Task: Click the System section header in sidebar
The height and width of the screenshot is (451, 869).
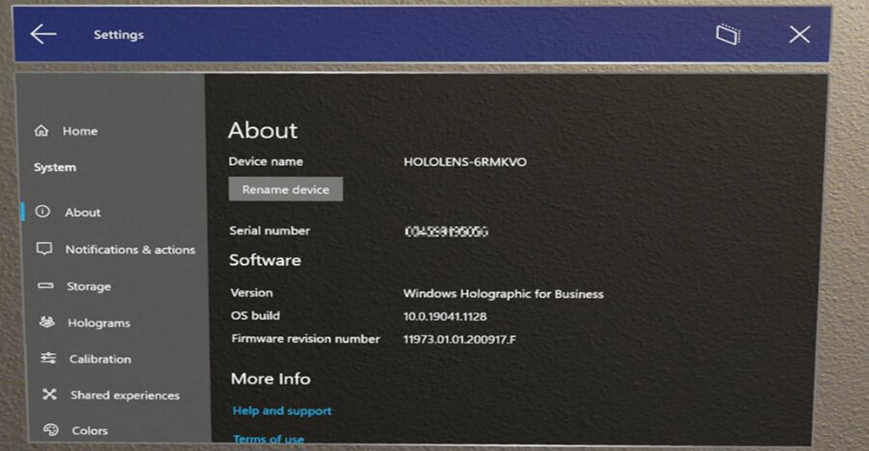Action: pyautogui.click(x=55, y=168)
